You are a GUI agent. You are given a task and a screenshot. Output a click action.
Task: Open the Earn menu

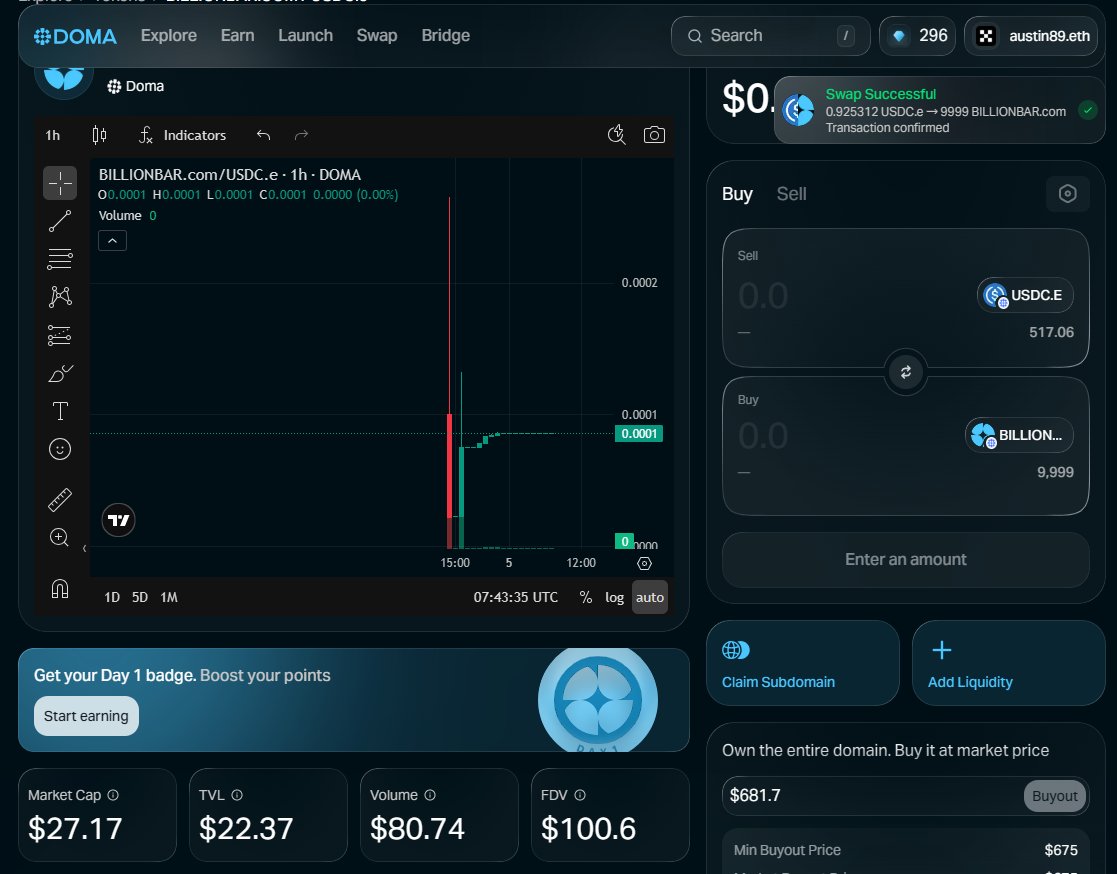point(237,36)
